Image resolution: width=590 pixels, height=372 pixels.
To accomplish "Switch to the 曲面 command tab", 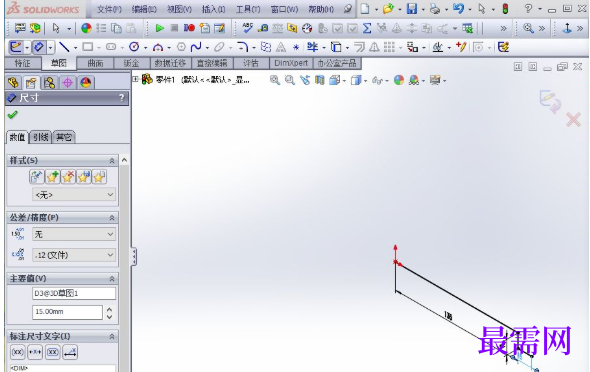I will pyautogui.click(x=95, y=63).
